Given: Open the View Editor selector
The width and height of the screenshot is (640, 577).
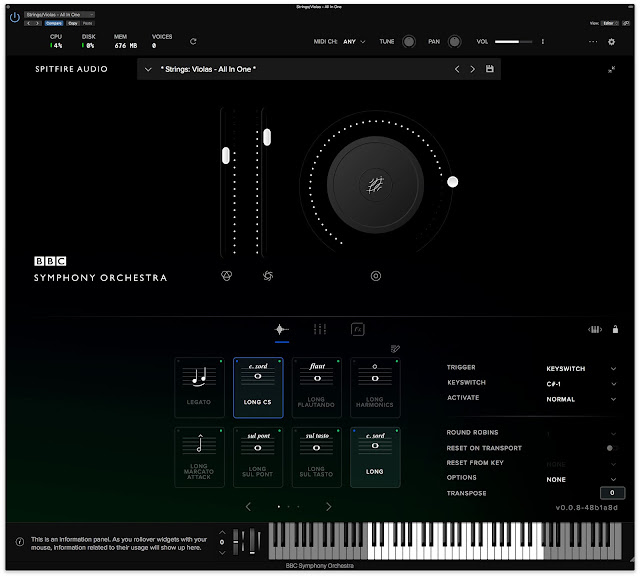Looking at the screenshot, I should tap(610, 23).
